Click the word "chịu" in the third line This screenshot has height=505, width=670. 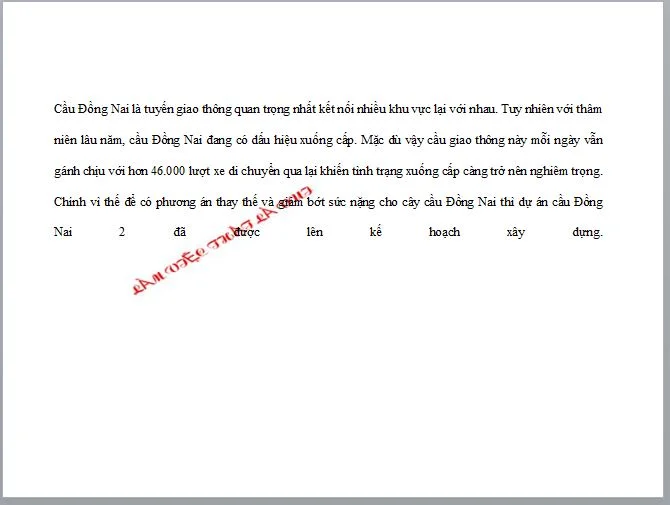pos(94,171)
